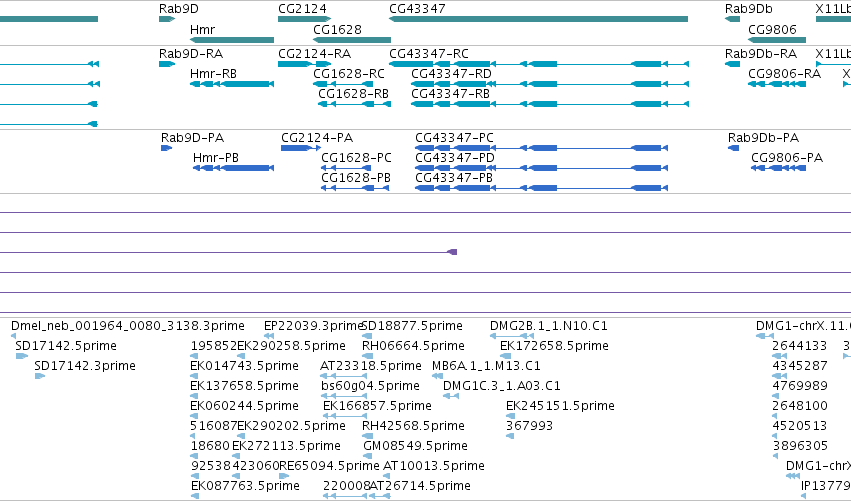Click the EK014743.5prime label
Viewport: 851px width, 501px height.
(x=244, y=366)
